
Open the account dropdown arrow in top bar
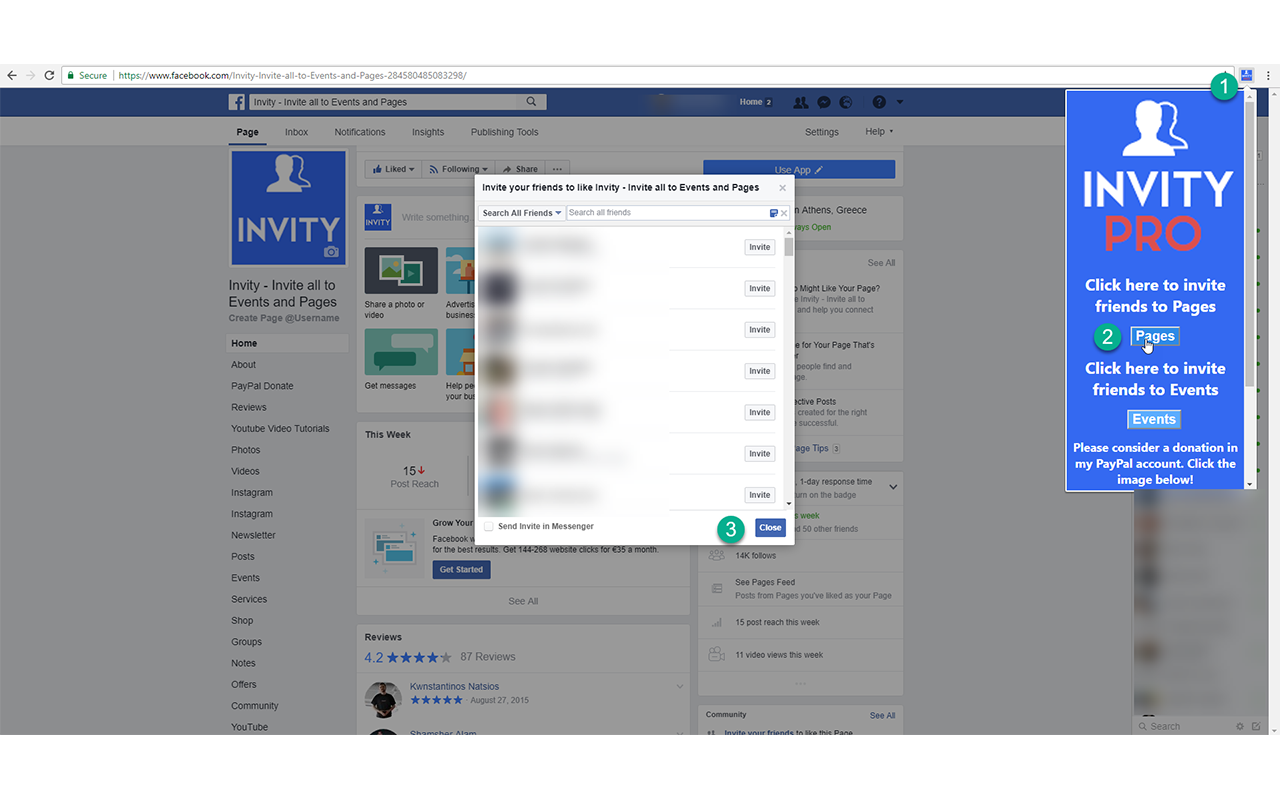pyautogui.click(x=900, y=102)
